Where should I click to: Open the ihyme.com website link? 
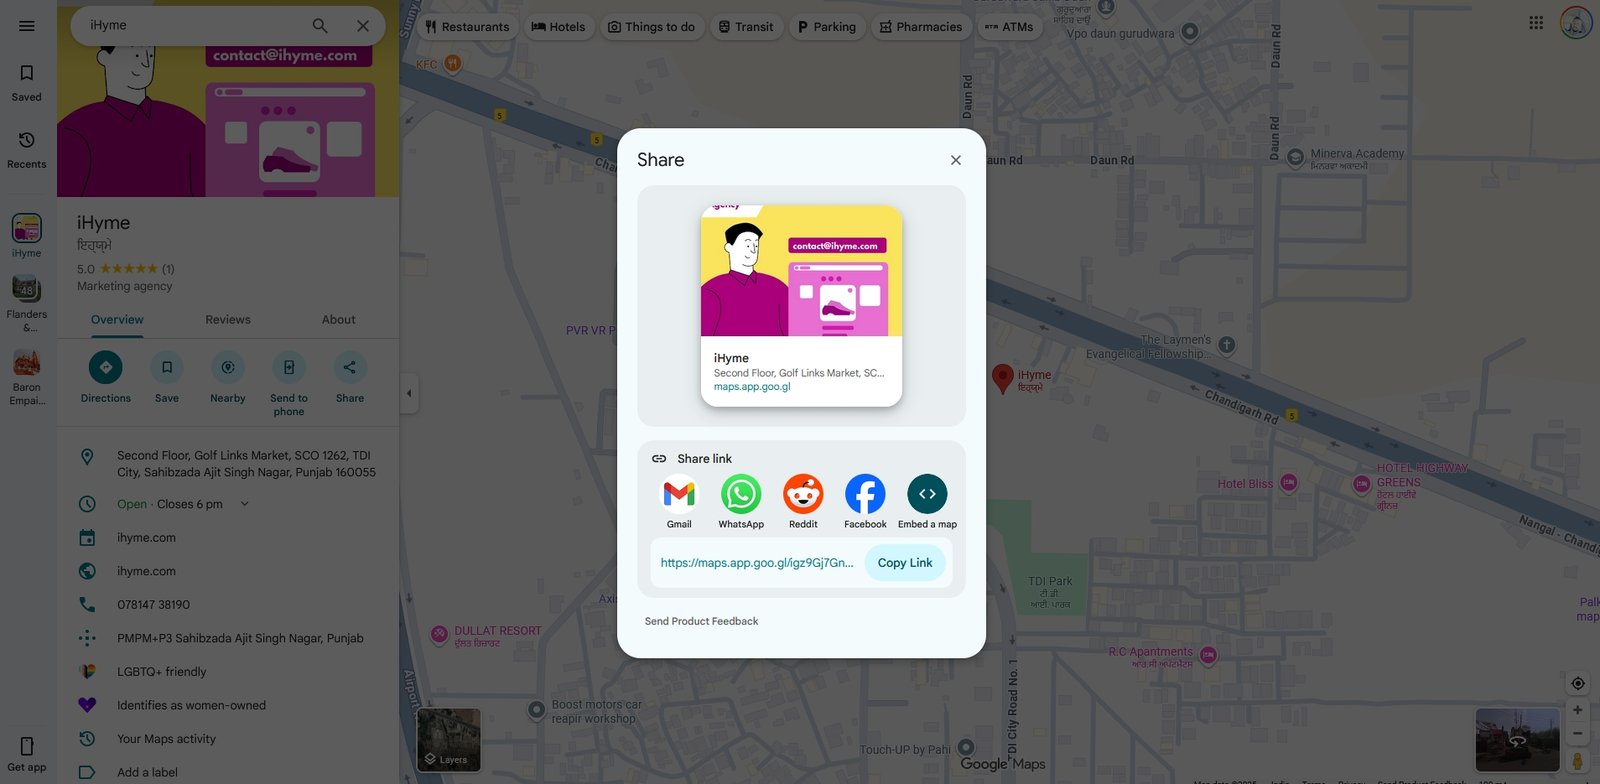[146, 571]
